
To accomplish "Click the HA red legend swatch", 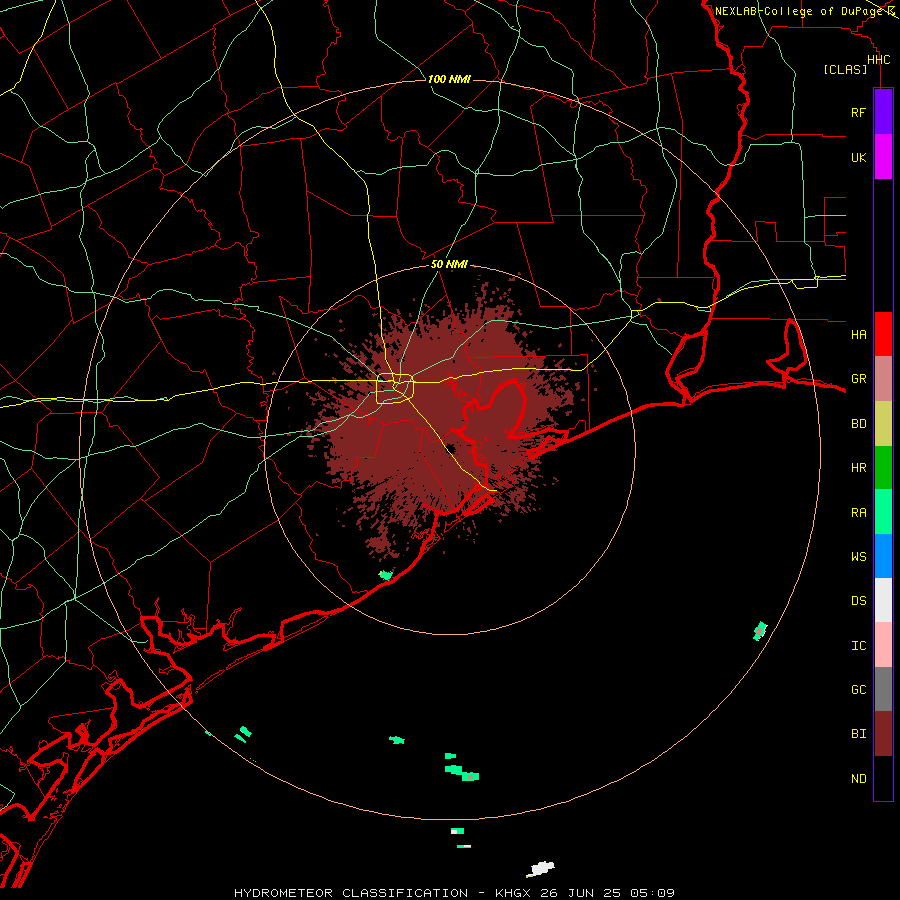I will click(x=883, y=334).
